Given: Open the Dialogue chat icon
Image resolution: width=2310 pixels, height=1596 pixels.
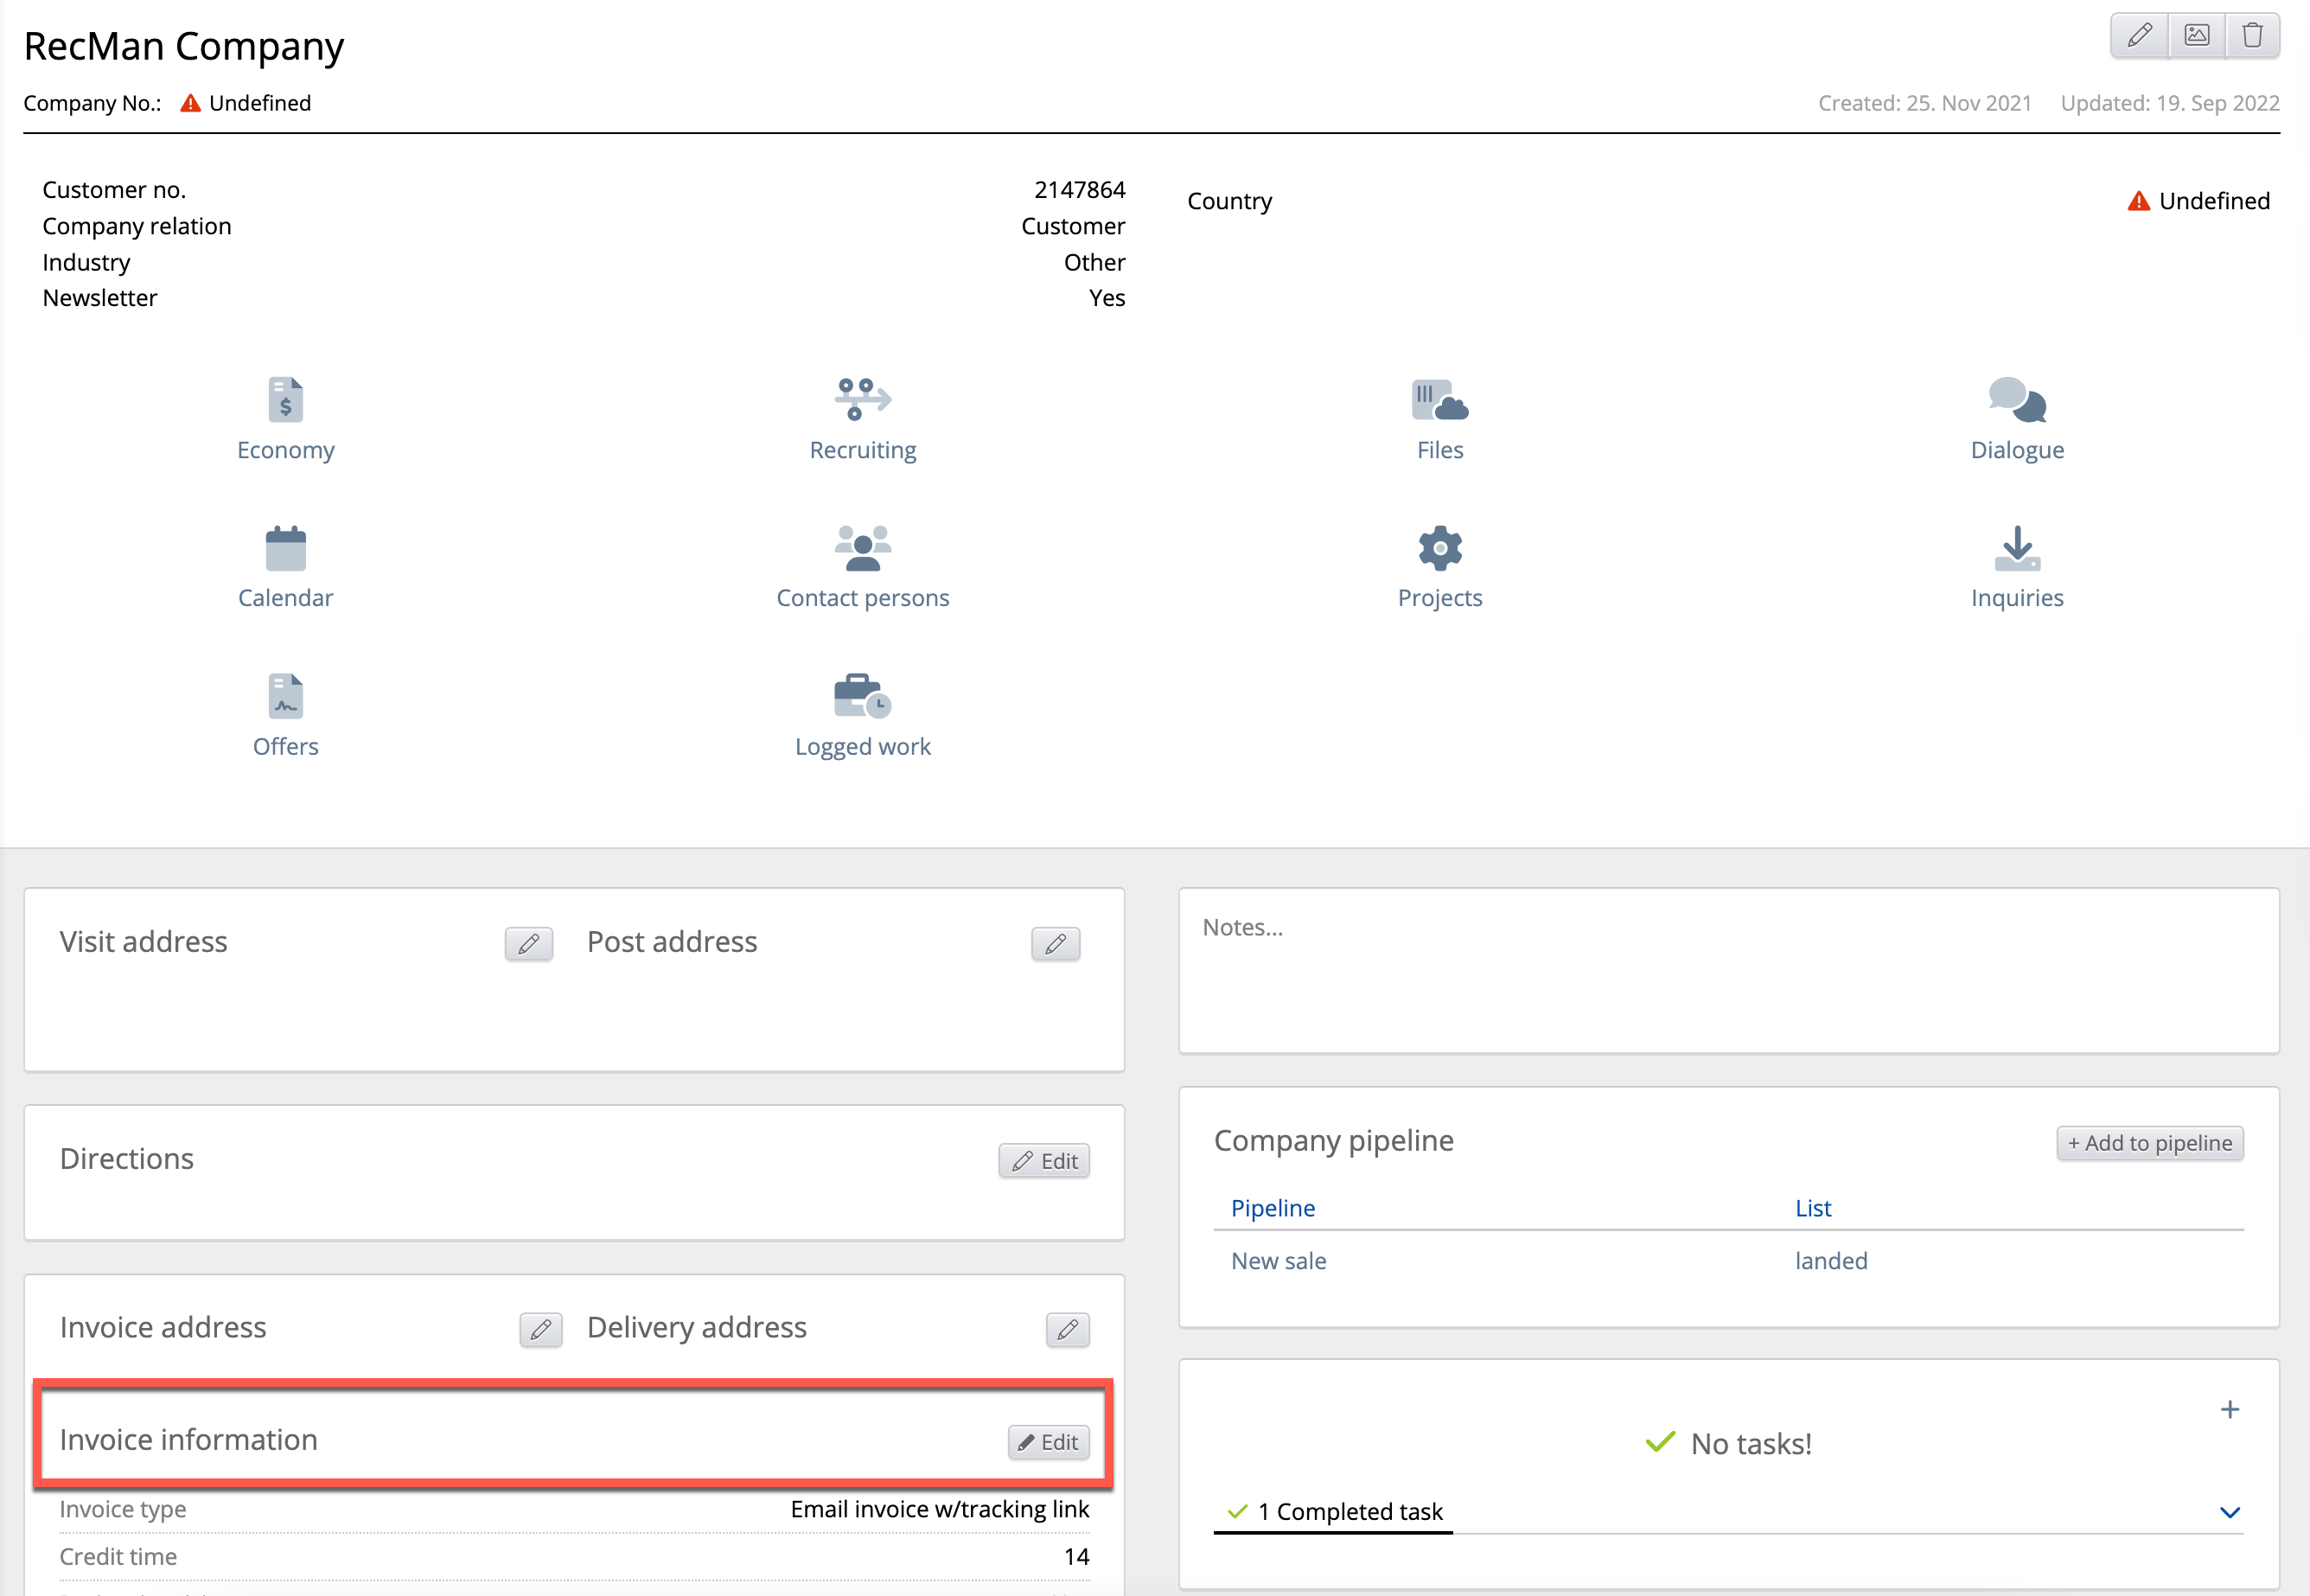Looking at the screenshot, I should 2016,400.
